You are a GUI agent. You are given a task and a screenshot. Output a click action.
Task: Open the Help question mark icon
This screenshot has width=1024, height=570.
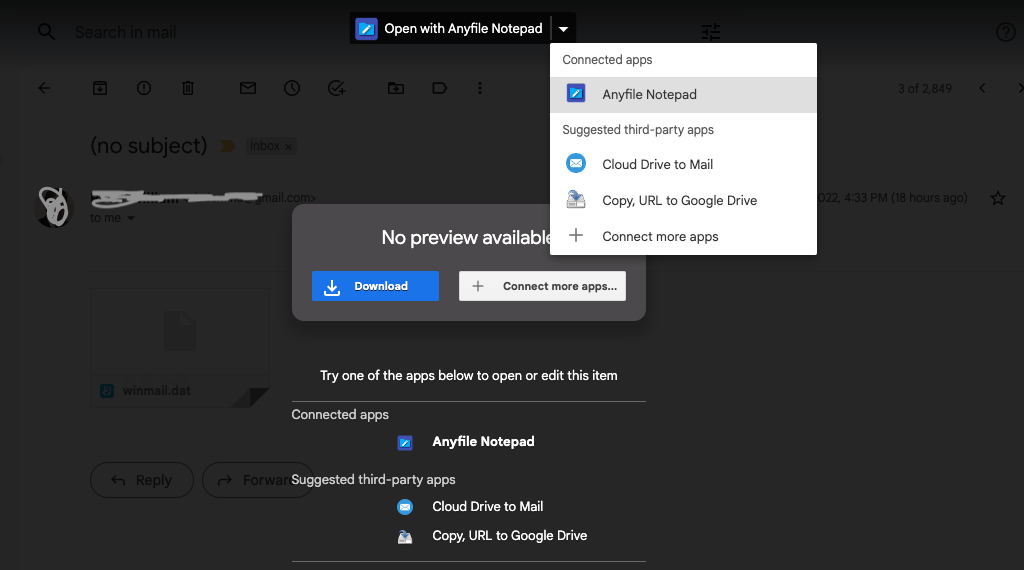1005,31
